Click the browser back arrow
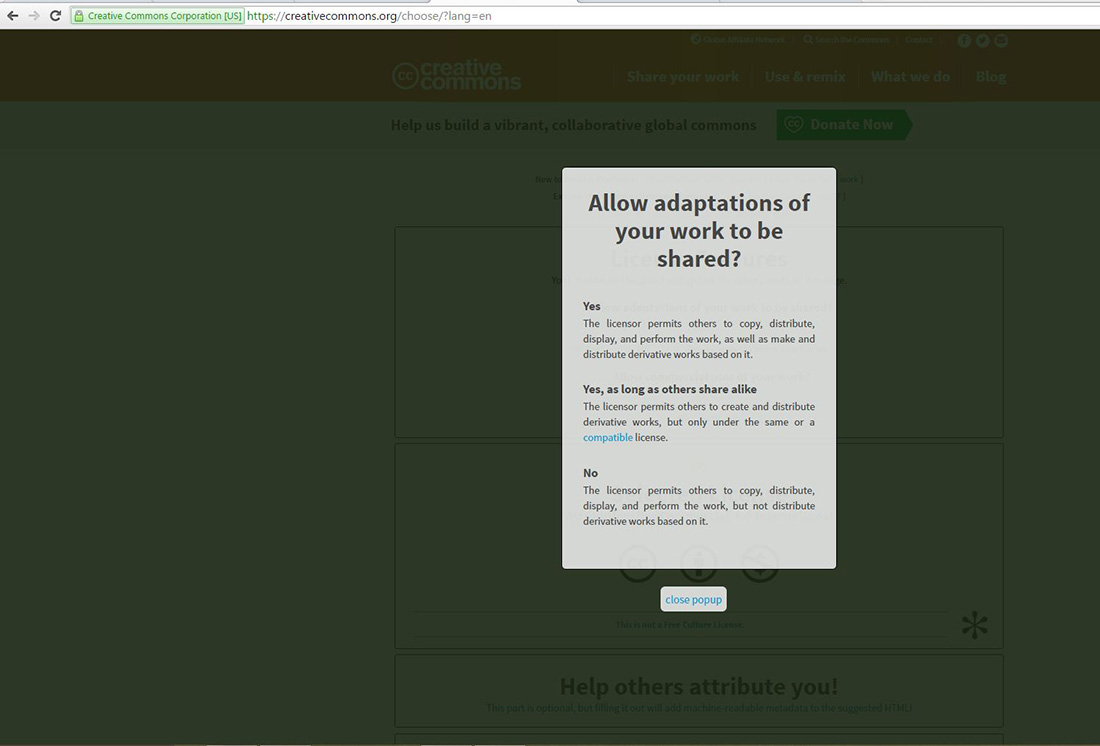The height and width of the screenshot is (746, 1100). 13,15
